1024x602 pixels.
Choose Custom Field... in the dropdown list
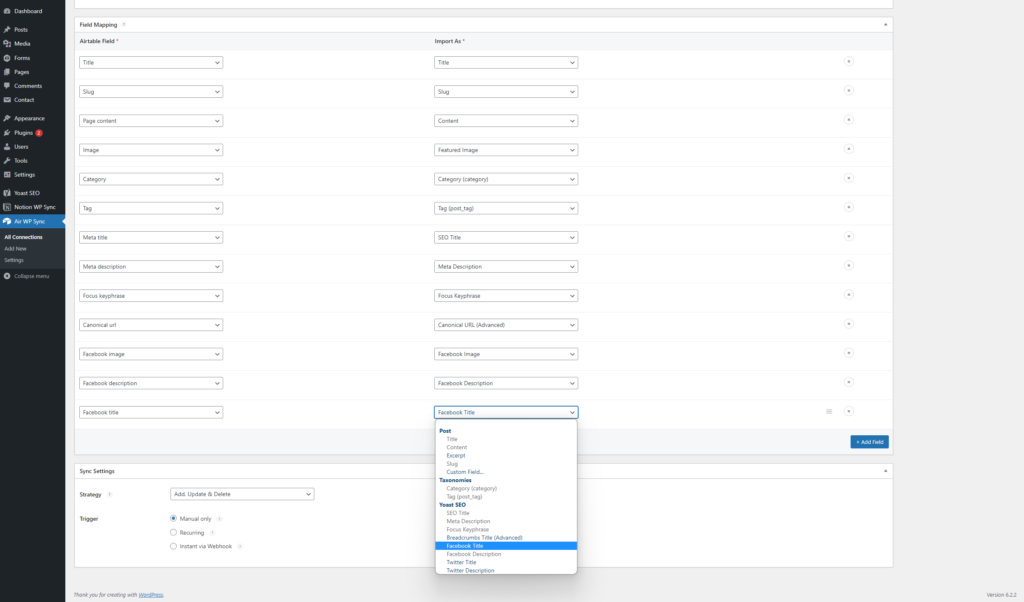pyautogui.click(x=505, y=472)
